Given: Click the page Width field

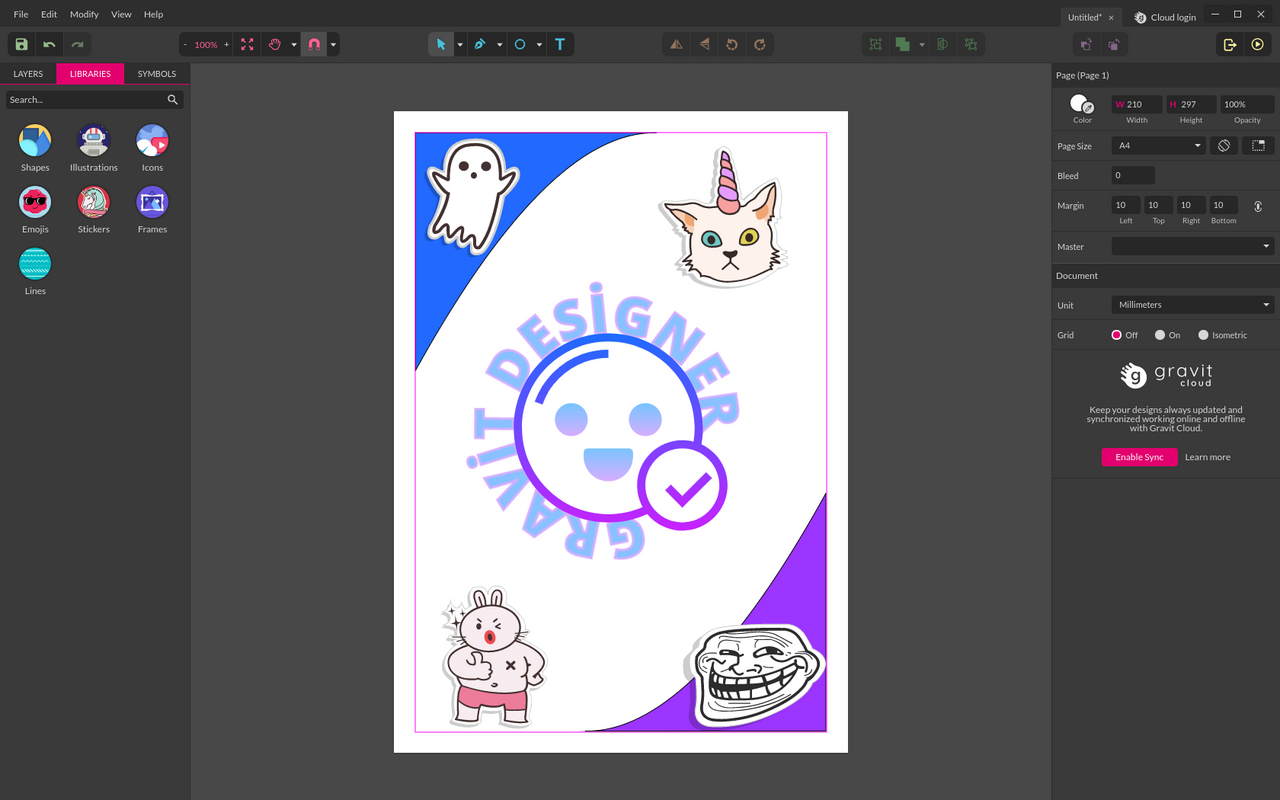Looking at the screenshot, I should point(1137,104).
